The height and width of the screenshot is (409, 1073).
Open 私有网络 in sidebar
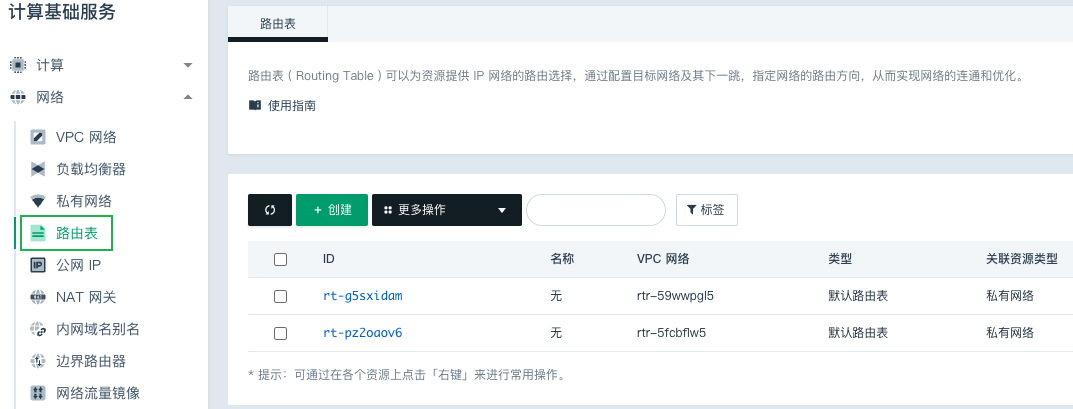tap(83, 201)
